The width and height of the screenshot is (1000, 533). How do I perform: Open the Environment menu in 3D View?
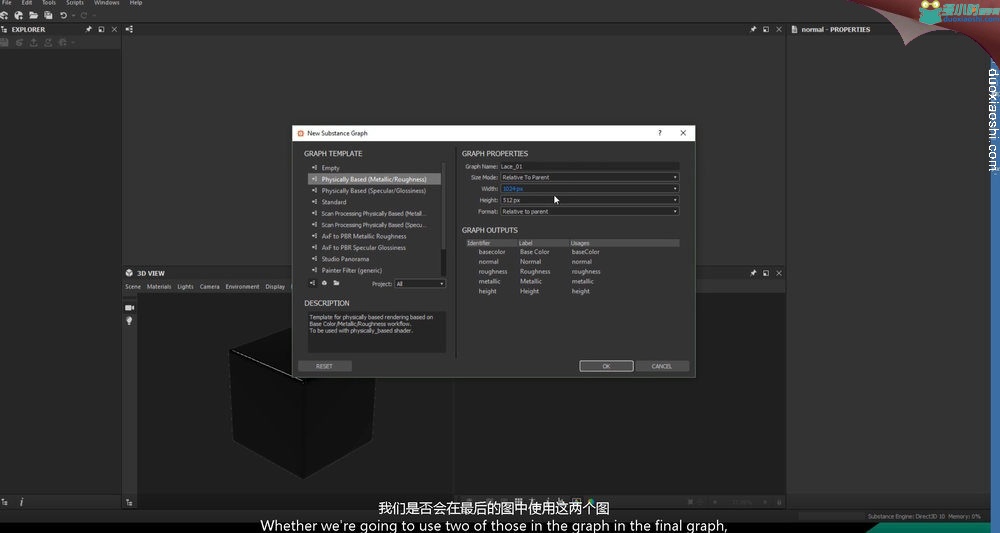click(242, 286)
